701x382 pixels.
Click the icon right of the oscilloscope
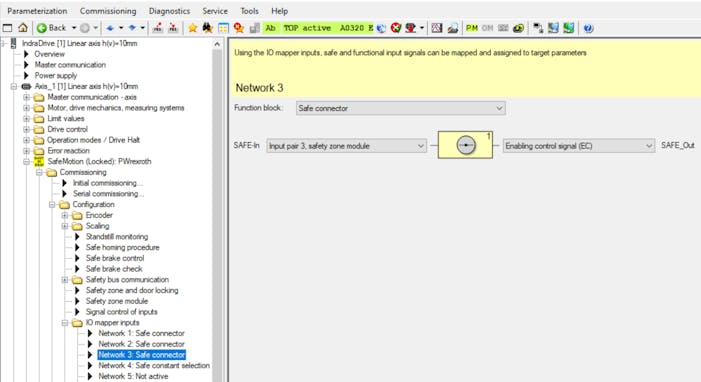(x=452, y=28)
